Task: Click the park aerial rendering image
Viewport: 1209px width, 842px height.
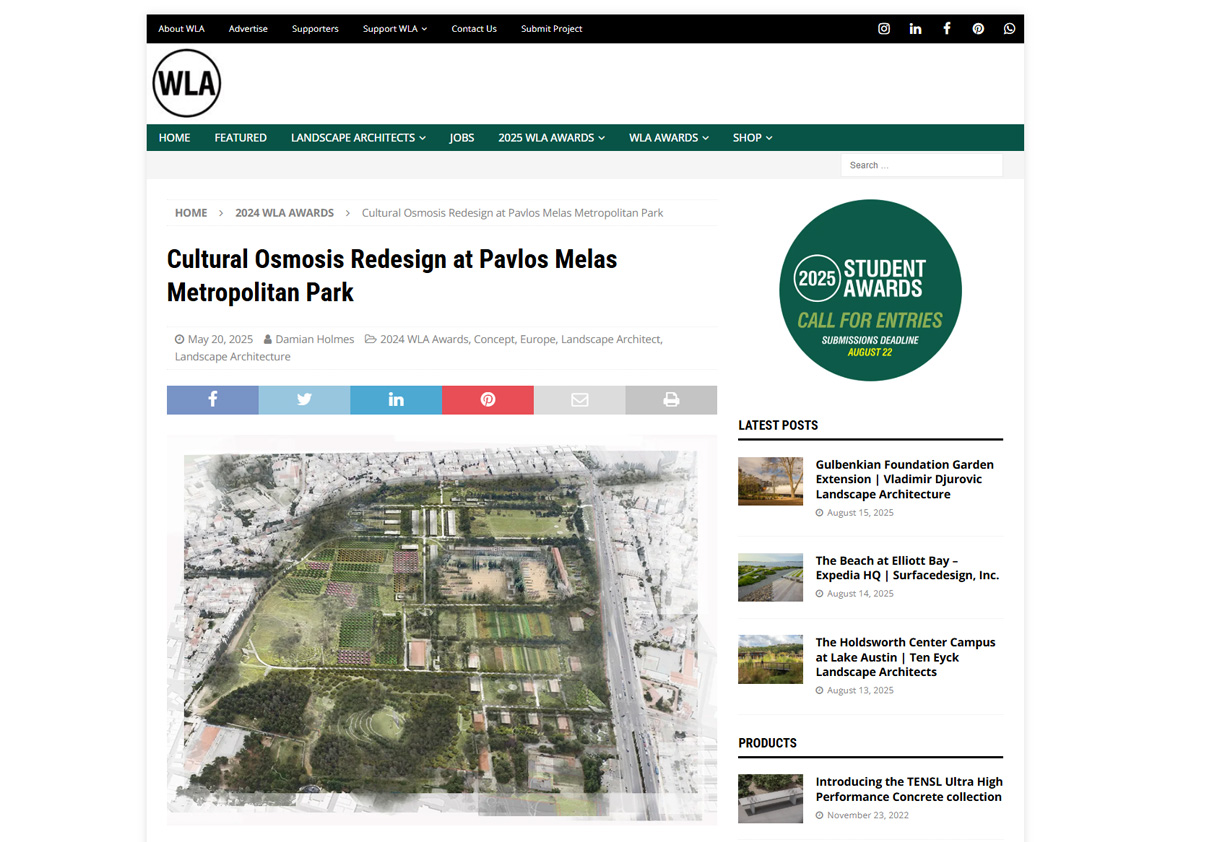Action: point(442,629)
